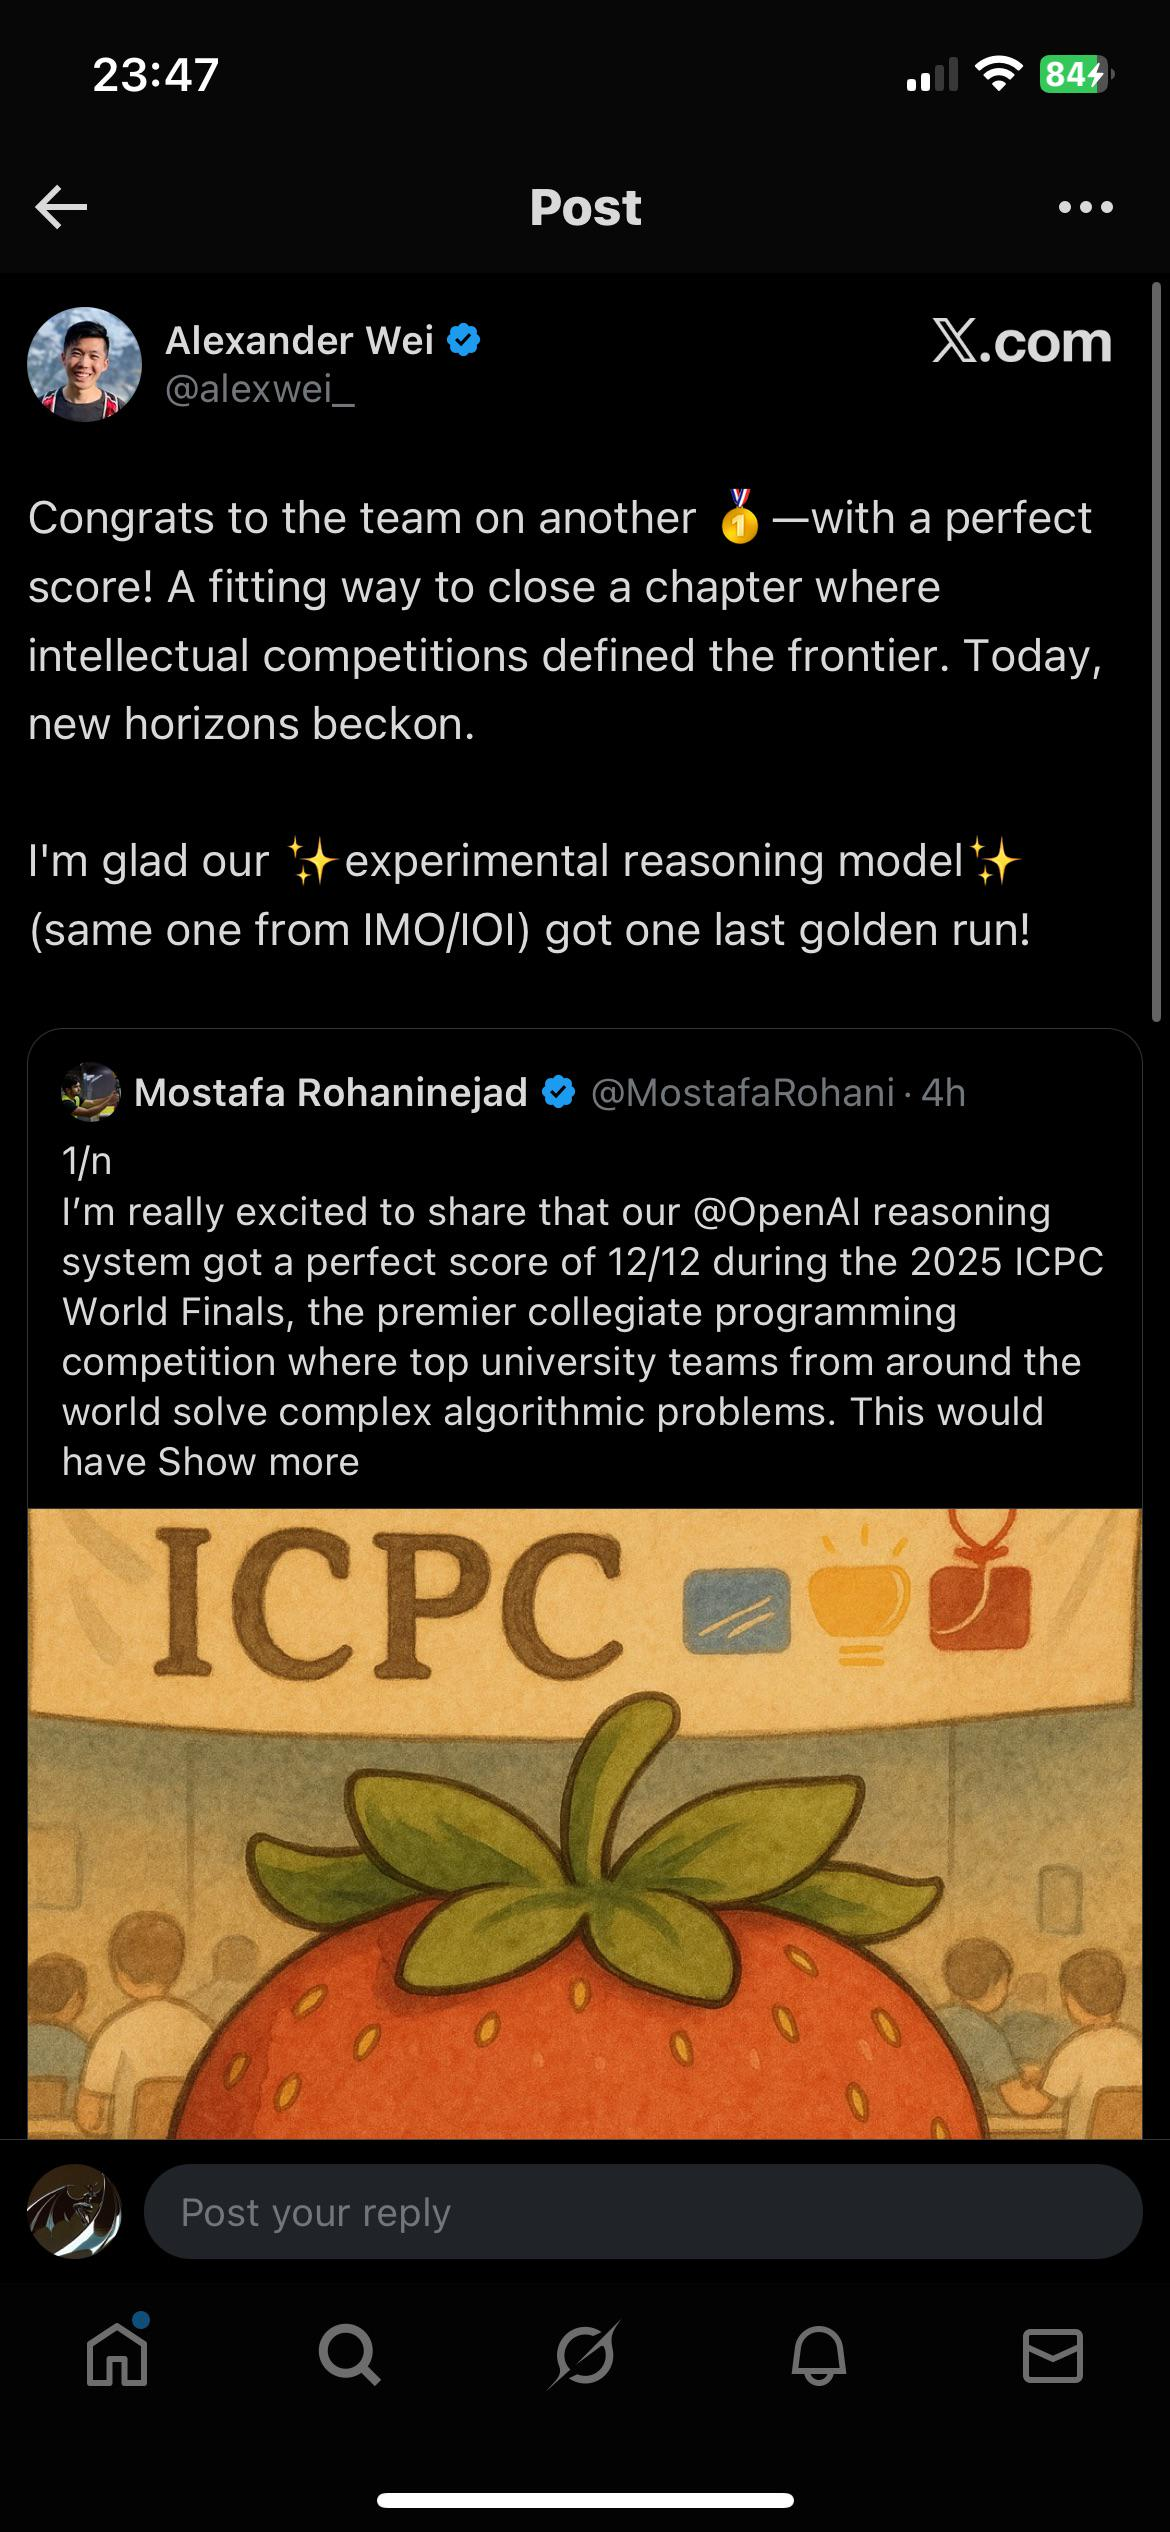The image size is (1170, 2532).
Task: Open the @MostafaRohani handle in quoted post
Action: (742, 1093)
